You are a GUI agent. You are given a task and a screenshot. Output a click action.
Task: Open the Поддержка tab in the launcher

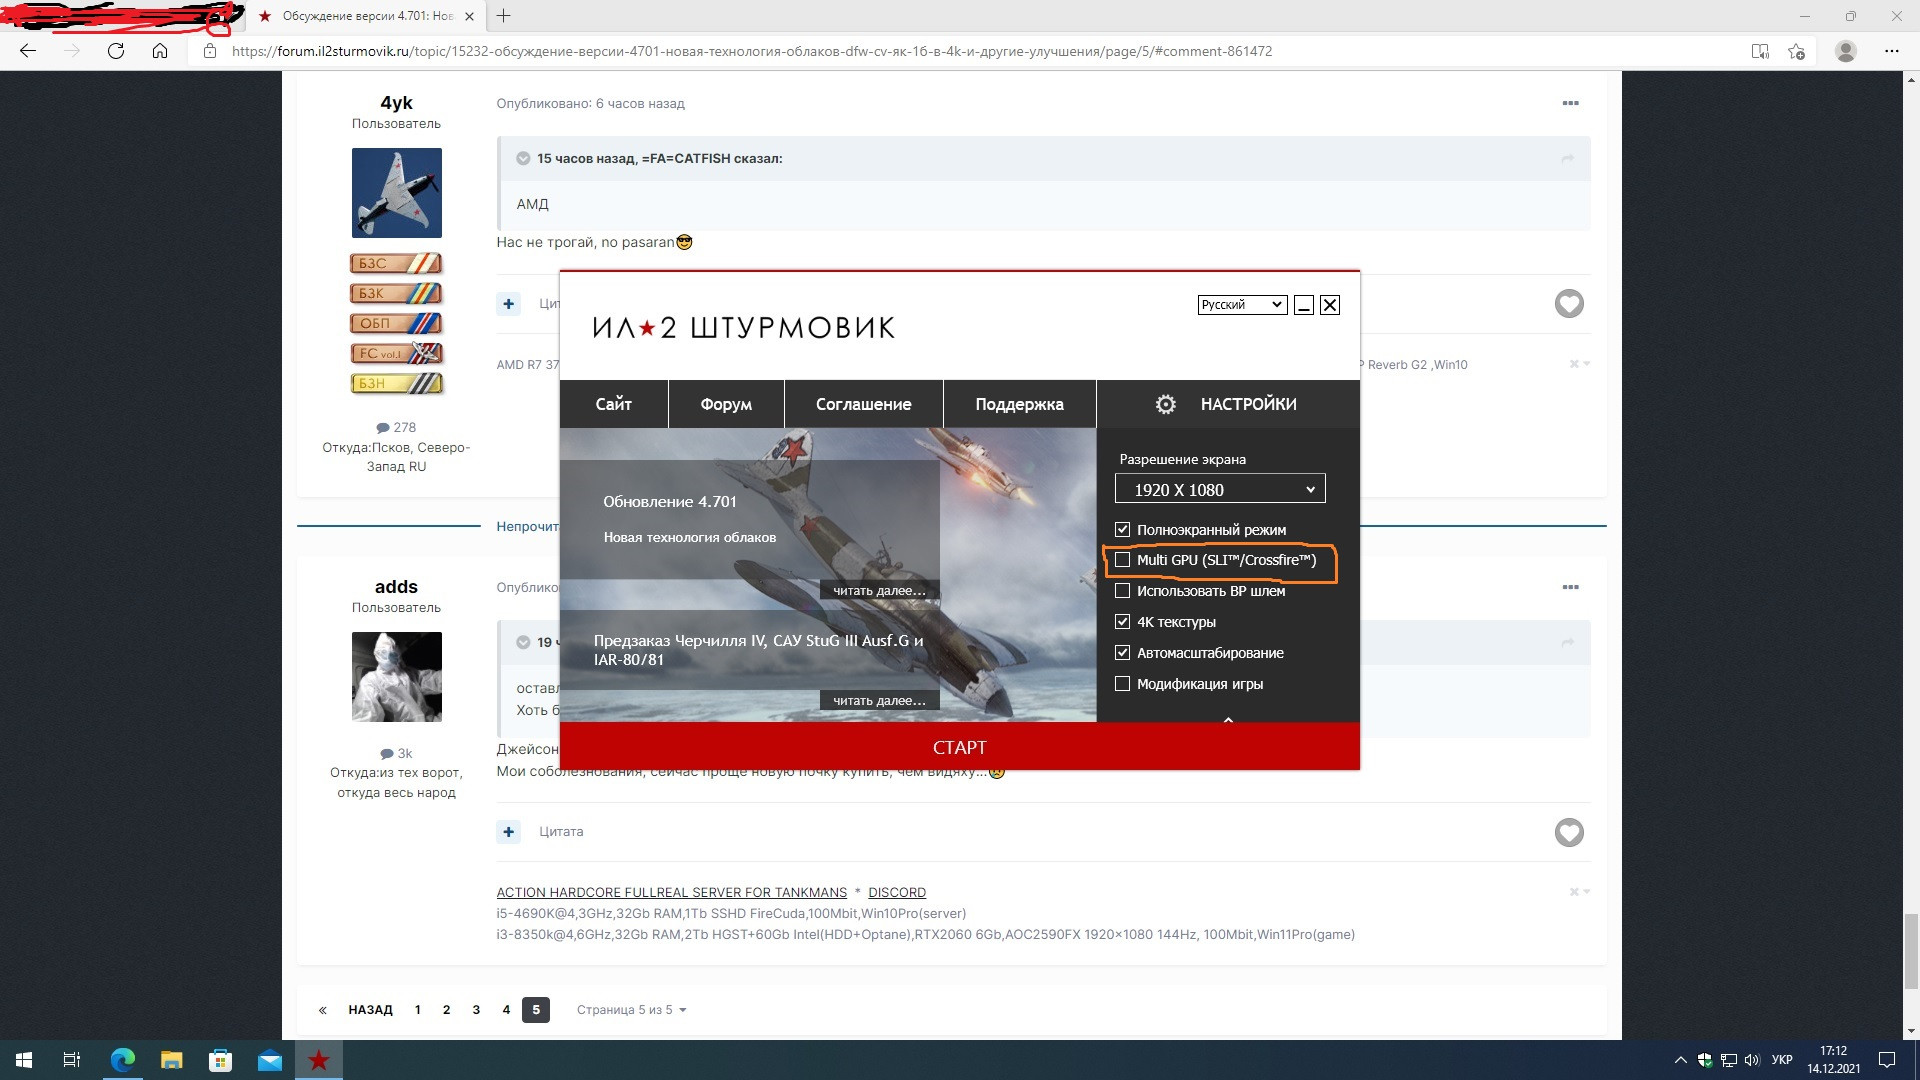[x=1019, y=404]
